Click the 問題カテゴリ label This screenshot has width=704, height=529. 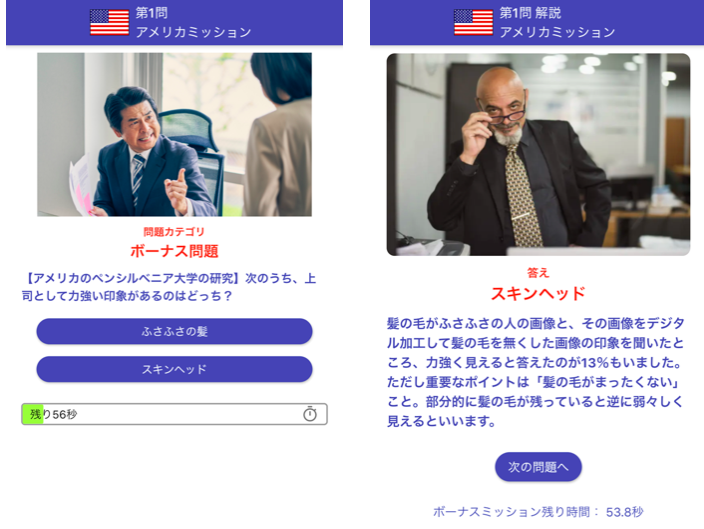click(x=174, y=232)
